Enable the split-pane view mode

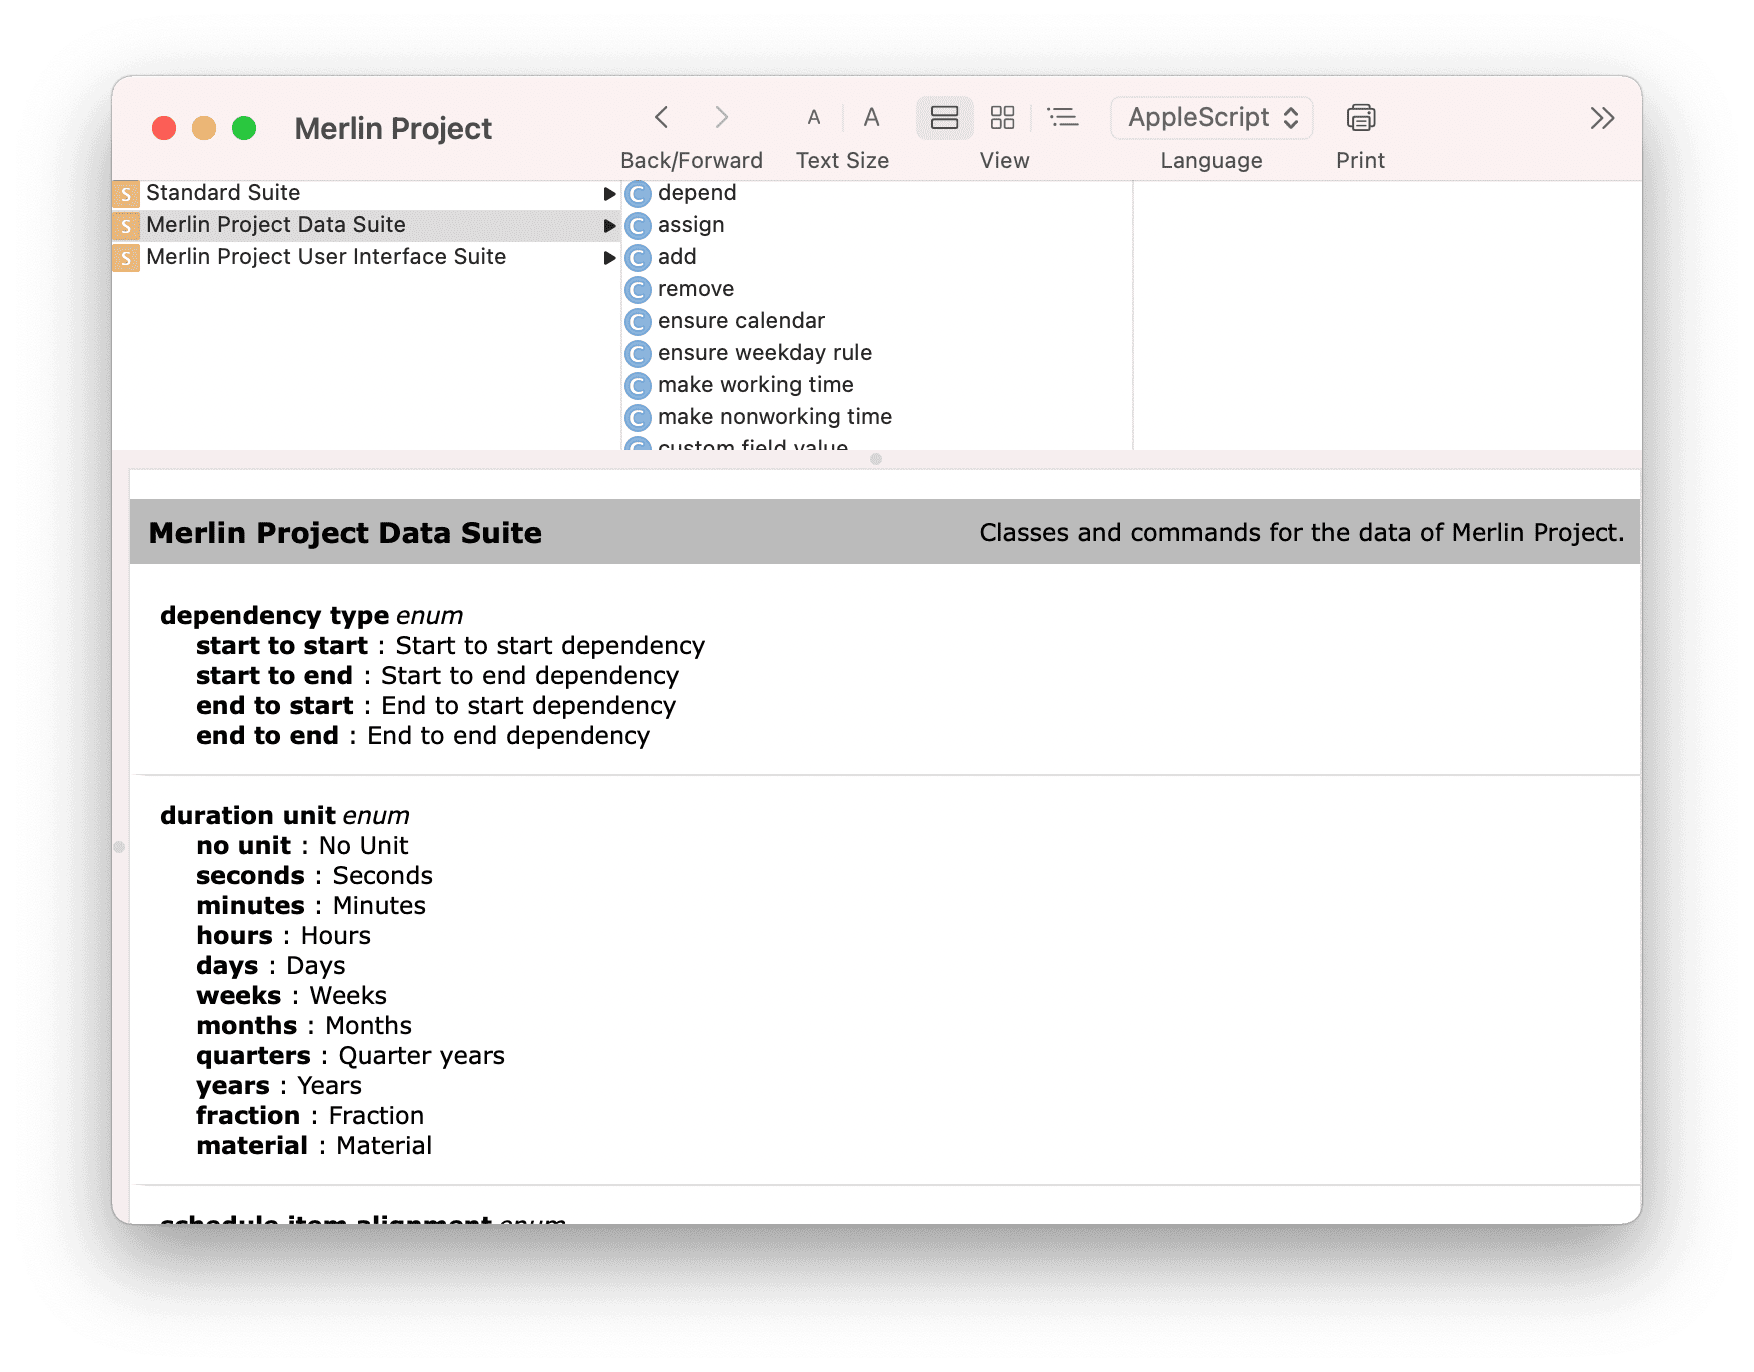(944, 117)
